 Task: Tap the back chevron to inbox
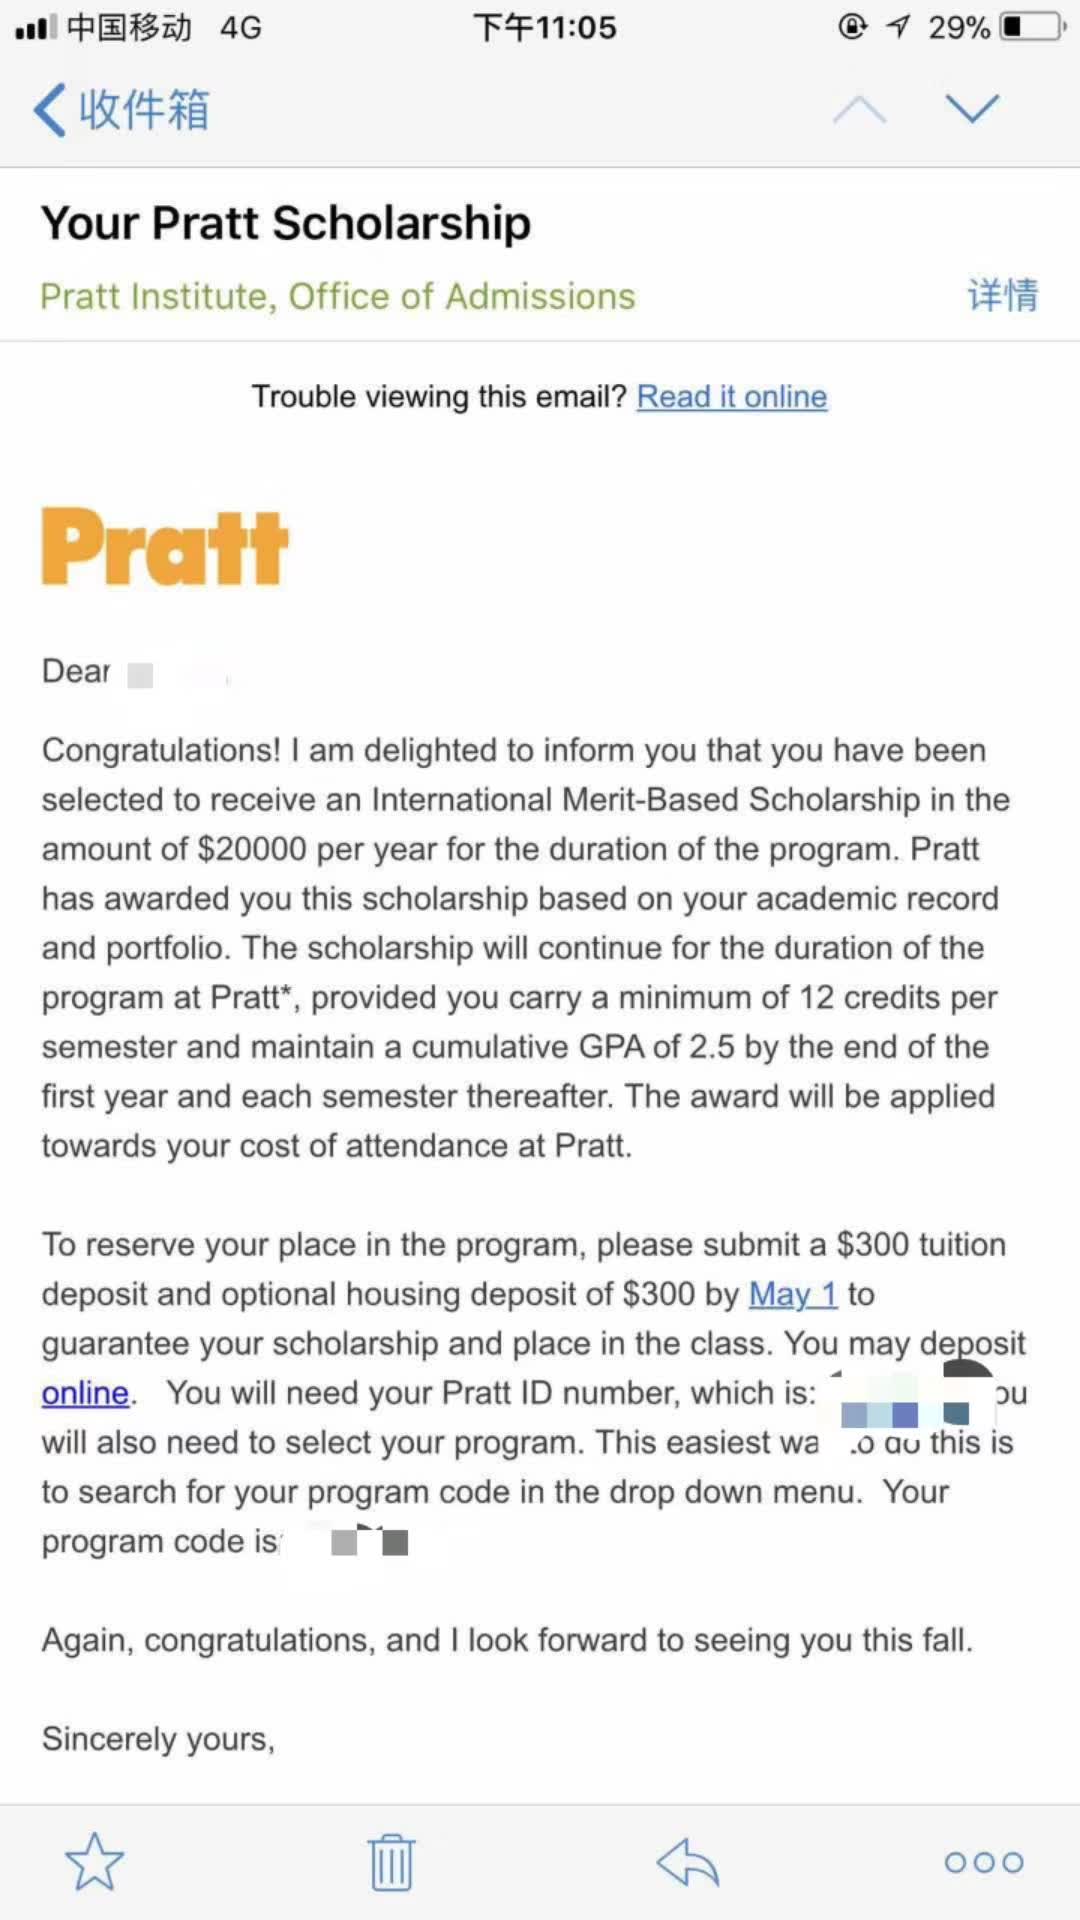click(50, 109)
